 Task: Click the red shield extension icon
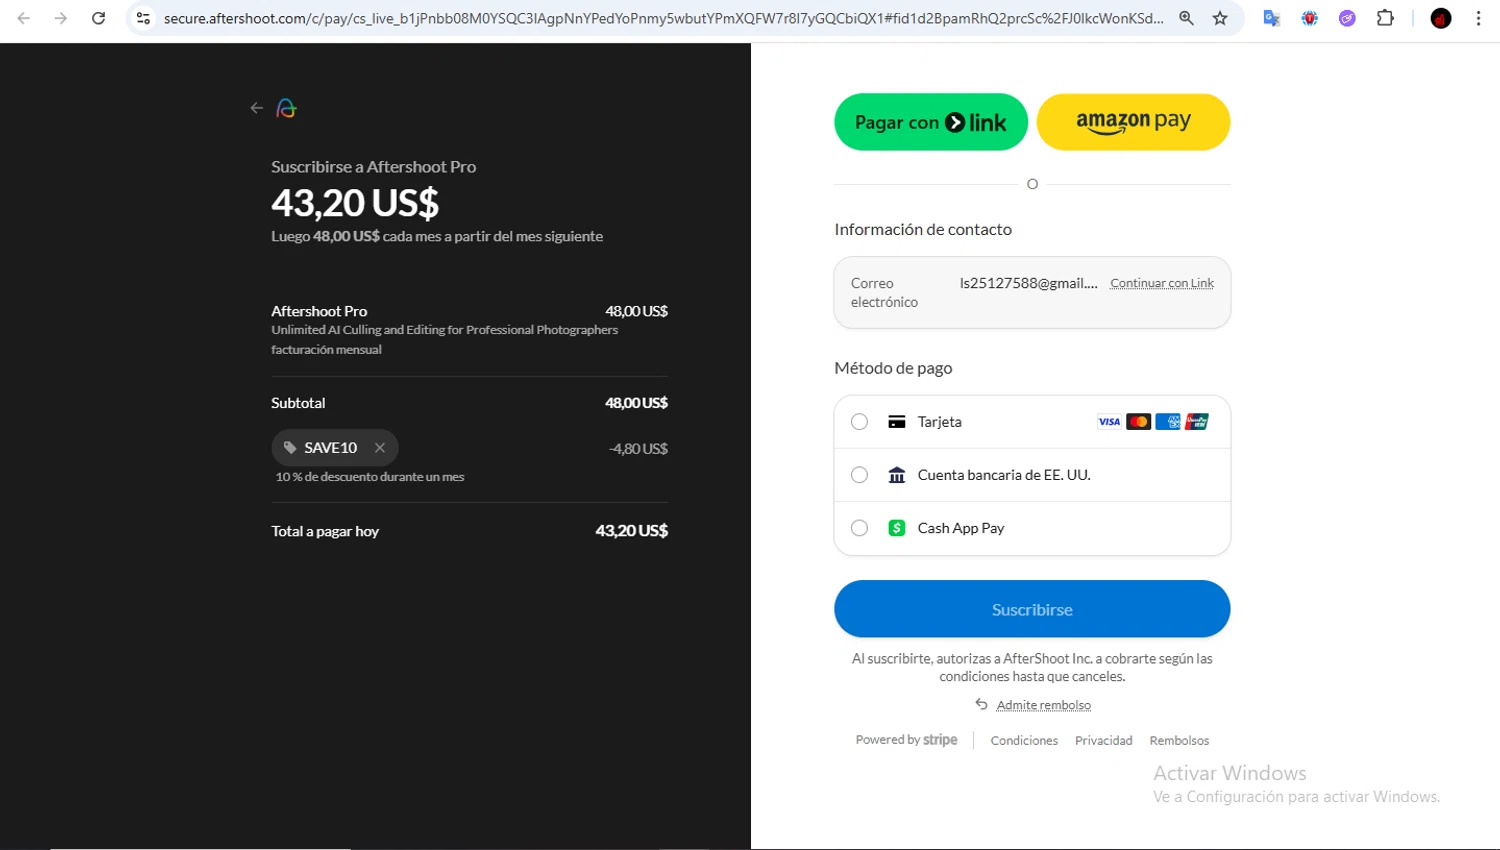pos(1309,18)
